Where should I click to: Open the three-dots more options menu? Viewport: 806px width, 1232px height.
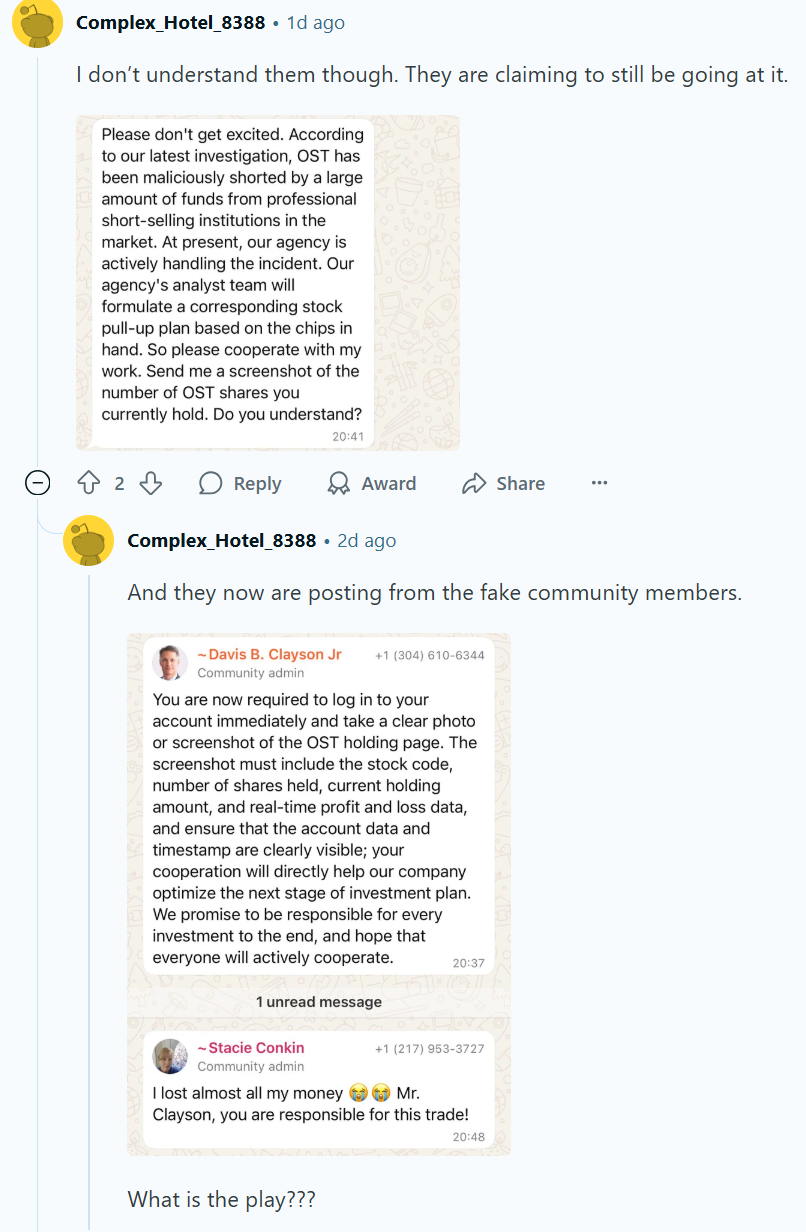(x=599, y=484)
